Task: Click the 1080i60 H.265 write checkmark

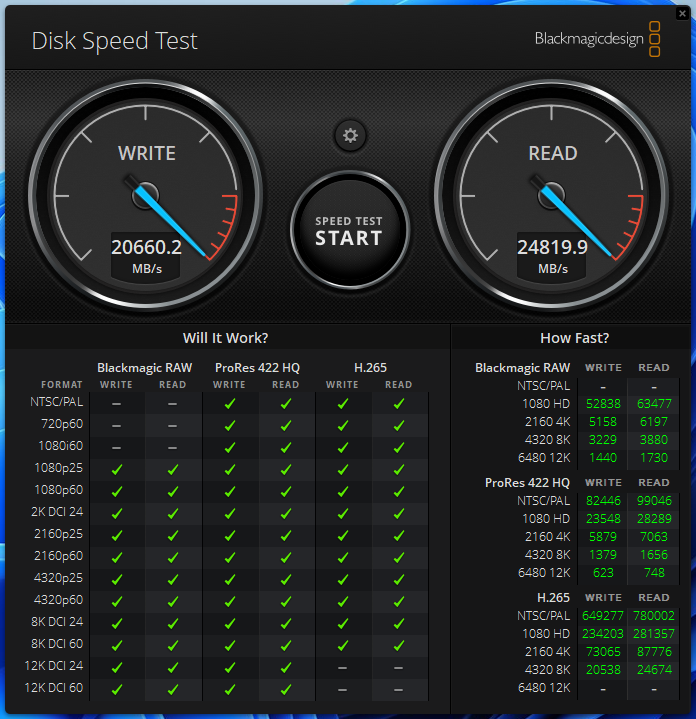Action: [x=343, y=448]
